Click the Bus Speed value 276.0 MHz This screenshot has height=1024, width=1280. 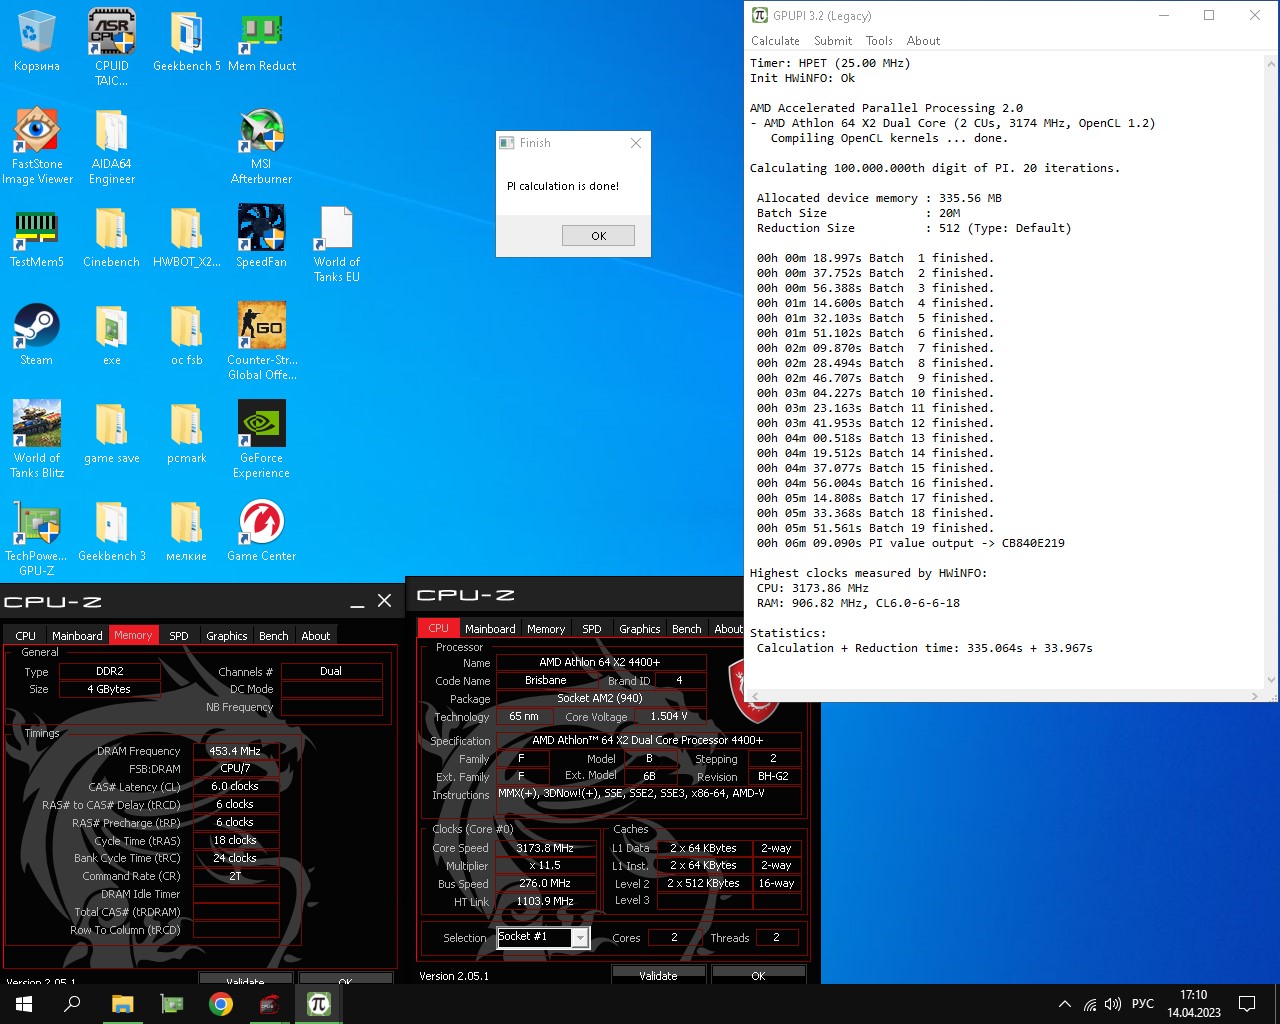[x=545, y=884]
